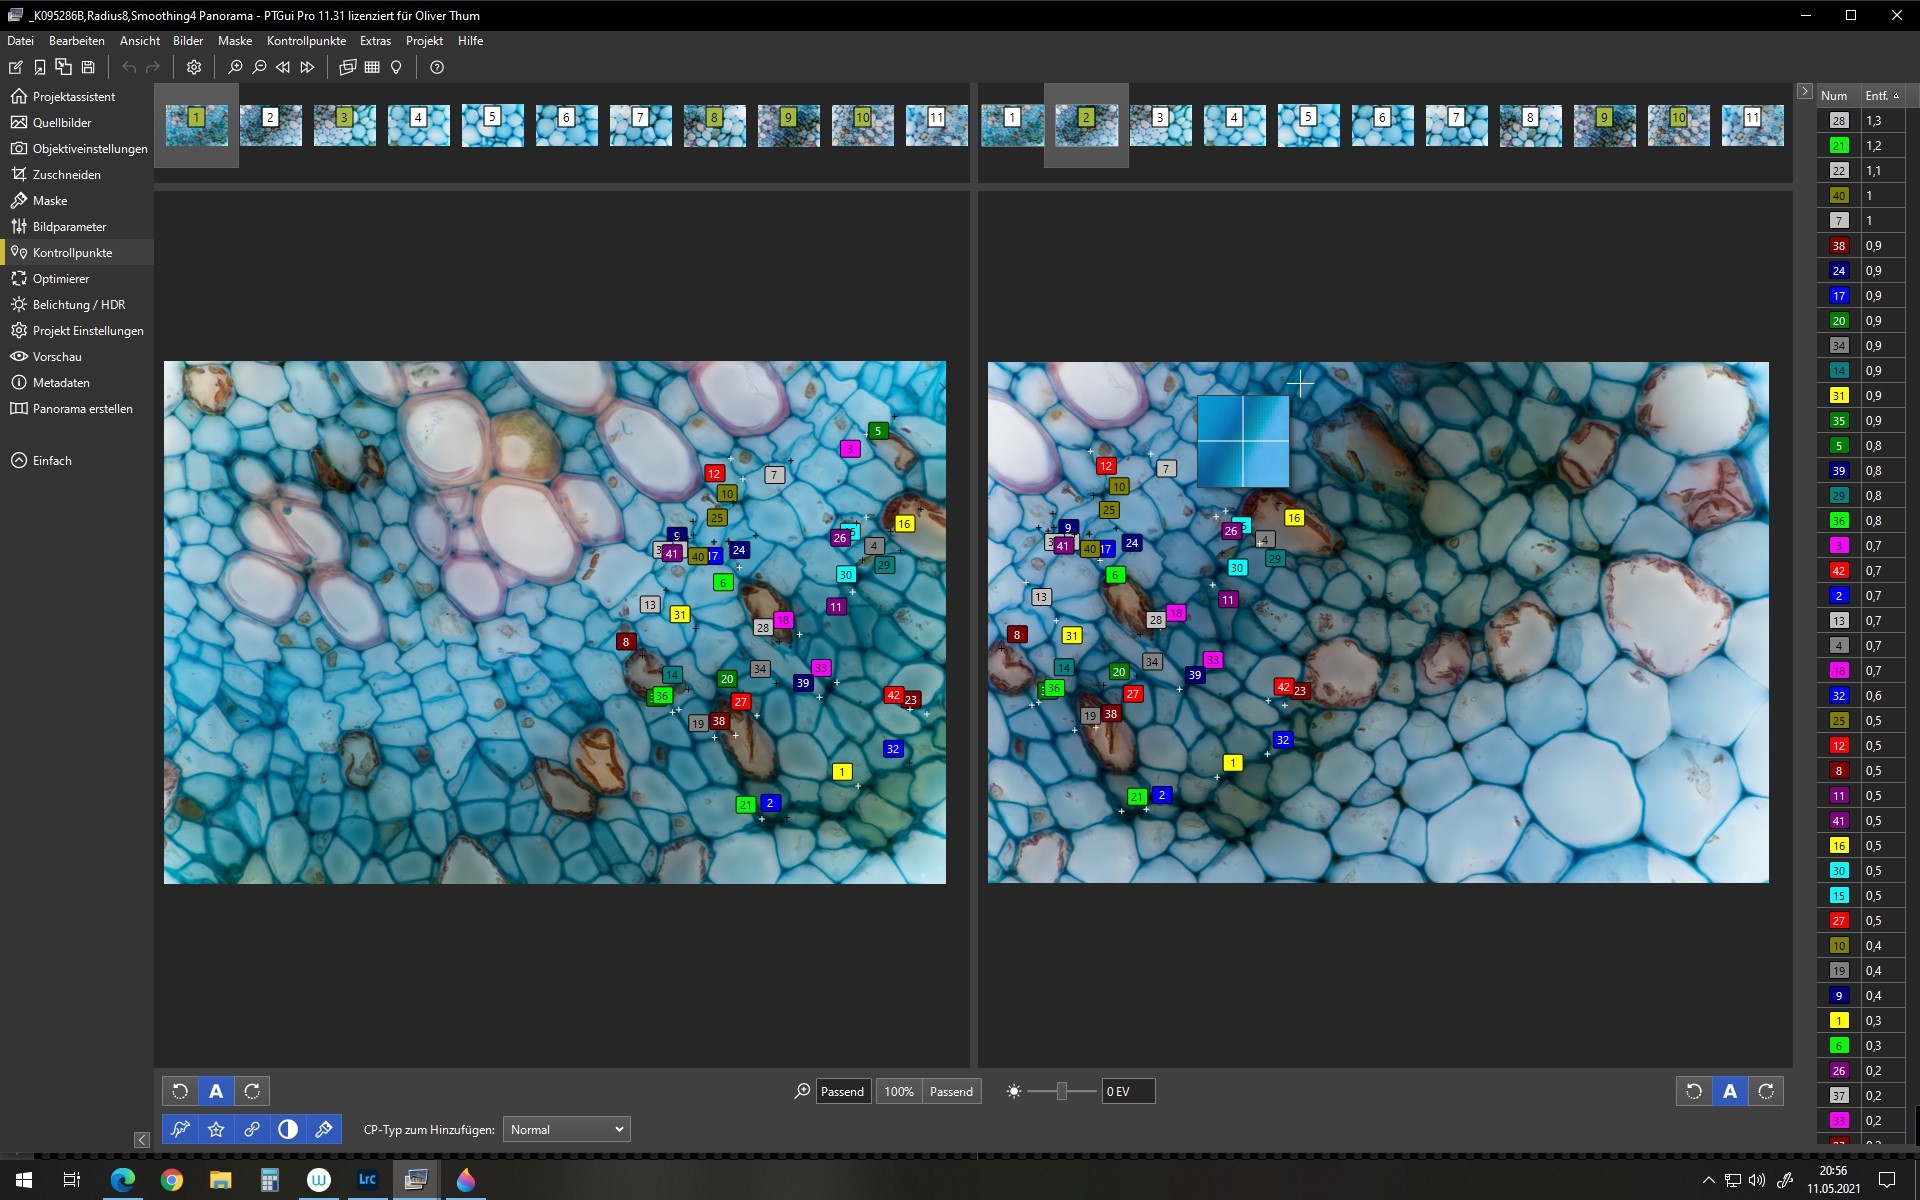The image size is (1920, 1200).
Task: Click the gear options toolbar icon
Action: click(x=194, y=67)
